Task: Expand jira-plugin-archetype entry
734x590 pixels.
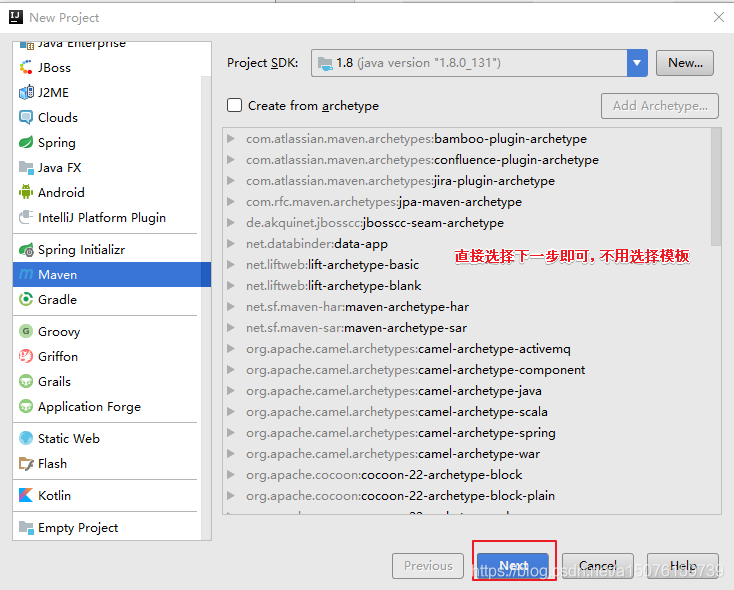Action: [230, 181]
